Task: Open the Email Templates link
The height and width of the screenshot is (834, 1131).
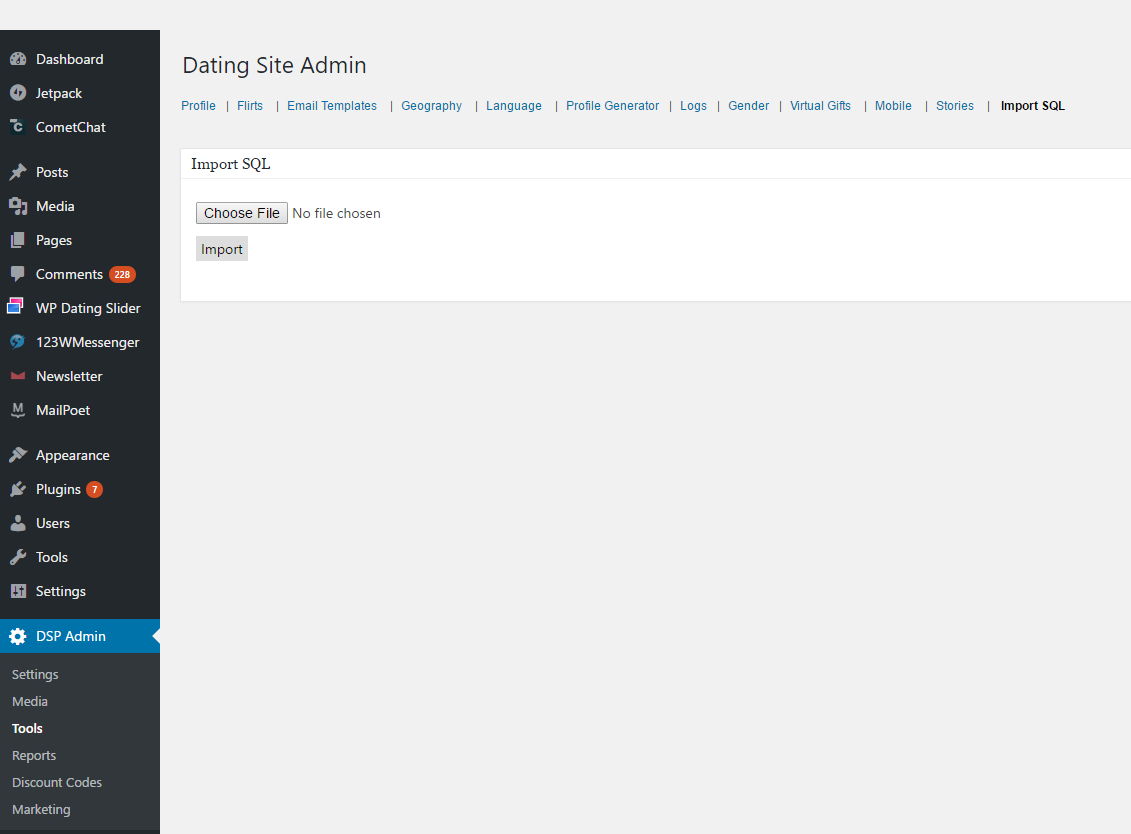Action: [x=332, y=105]
